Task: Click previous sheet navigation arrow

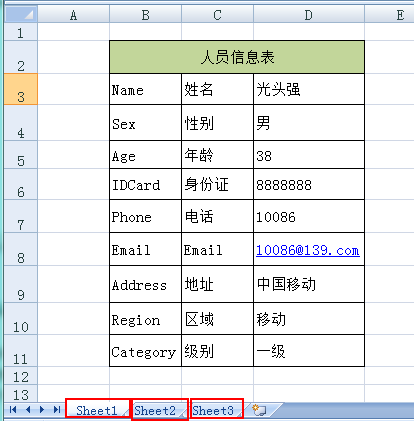Action: pos(28,410)
